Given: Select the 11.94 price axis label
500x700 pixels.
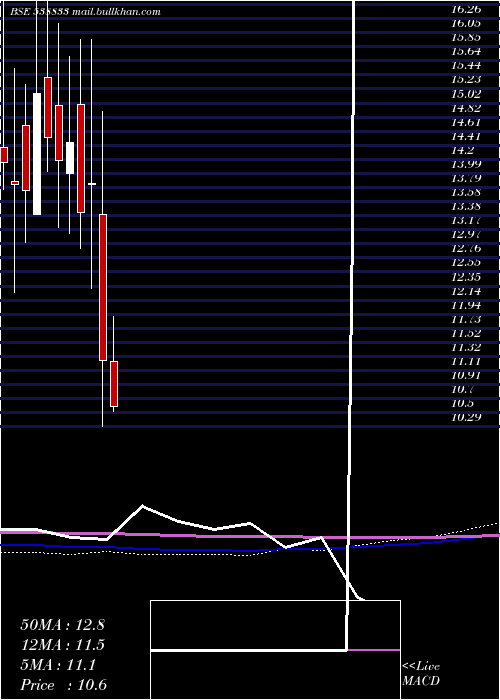Looking at the screenshot, I should pos(466,305).
